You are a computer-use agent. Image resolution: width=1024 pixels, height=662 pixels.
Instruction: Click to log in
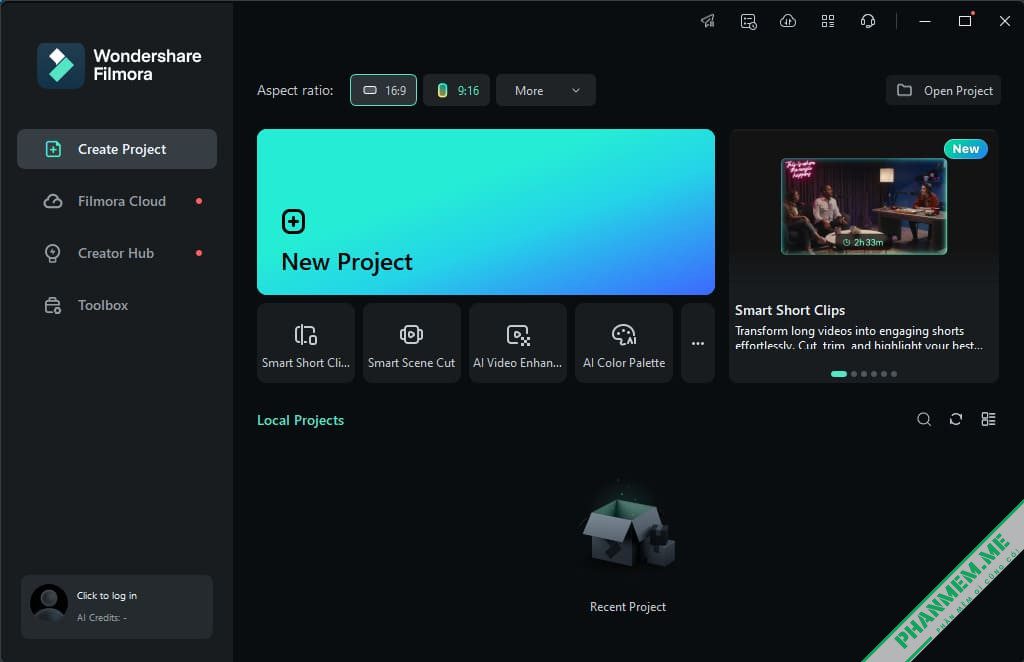click(x=107, y=595)
